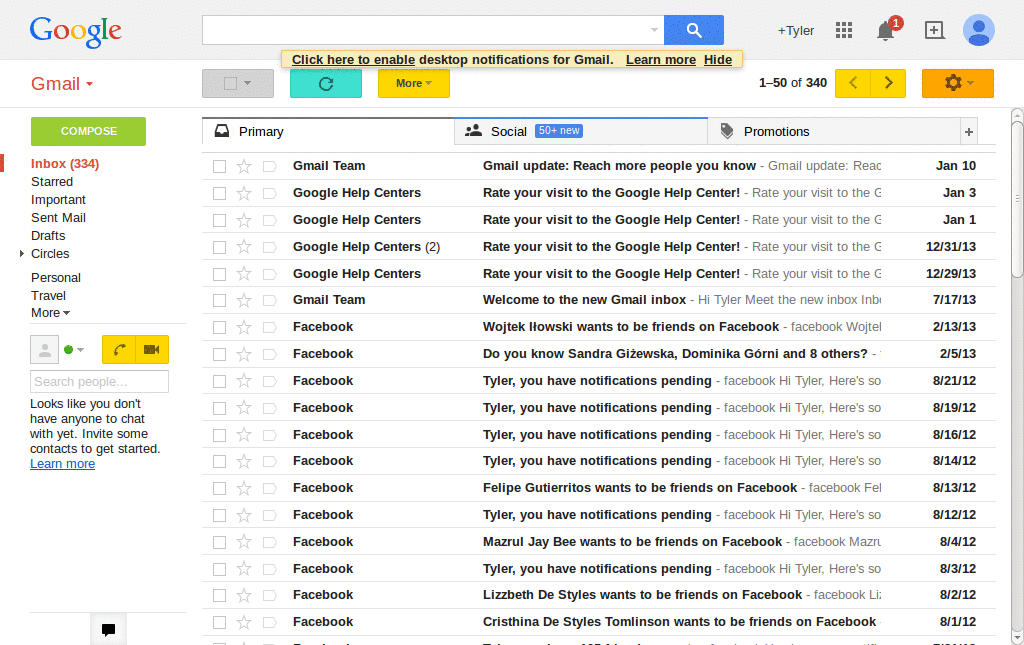Open the Drafts folder

[x=48, y=236]
